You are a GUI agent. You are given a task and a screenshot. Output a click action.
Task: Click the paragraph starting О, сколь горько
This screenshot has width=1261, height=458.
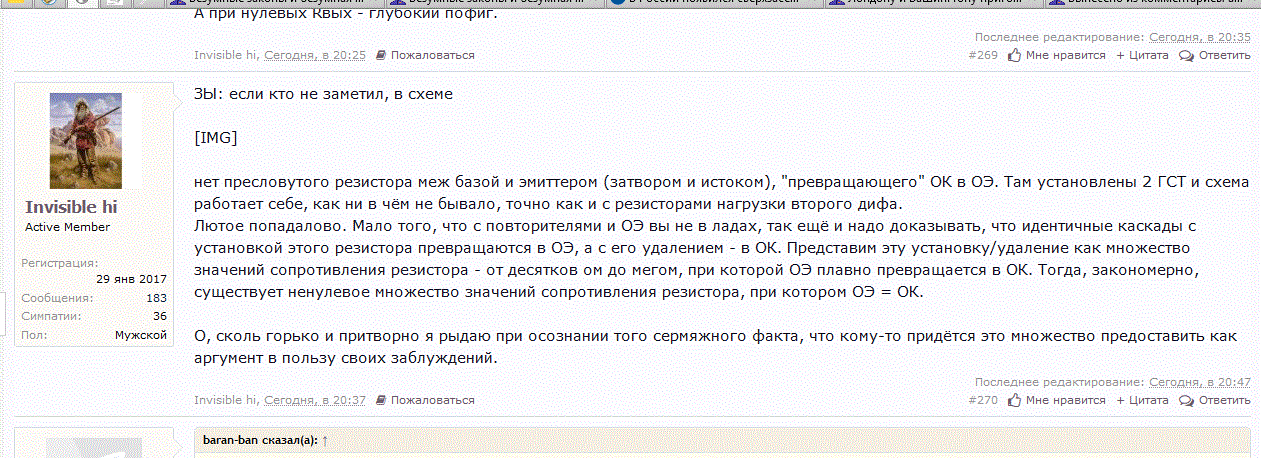coord(715,347)
